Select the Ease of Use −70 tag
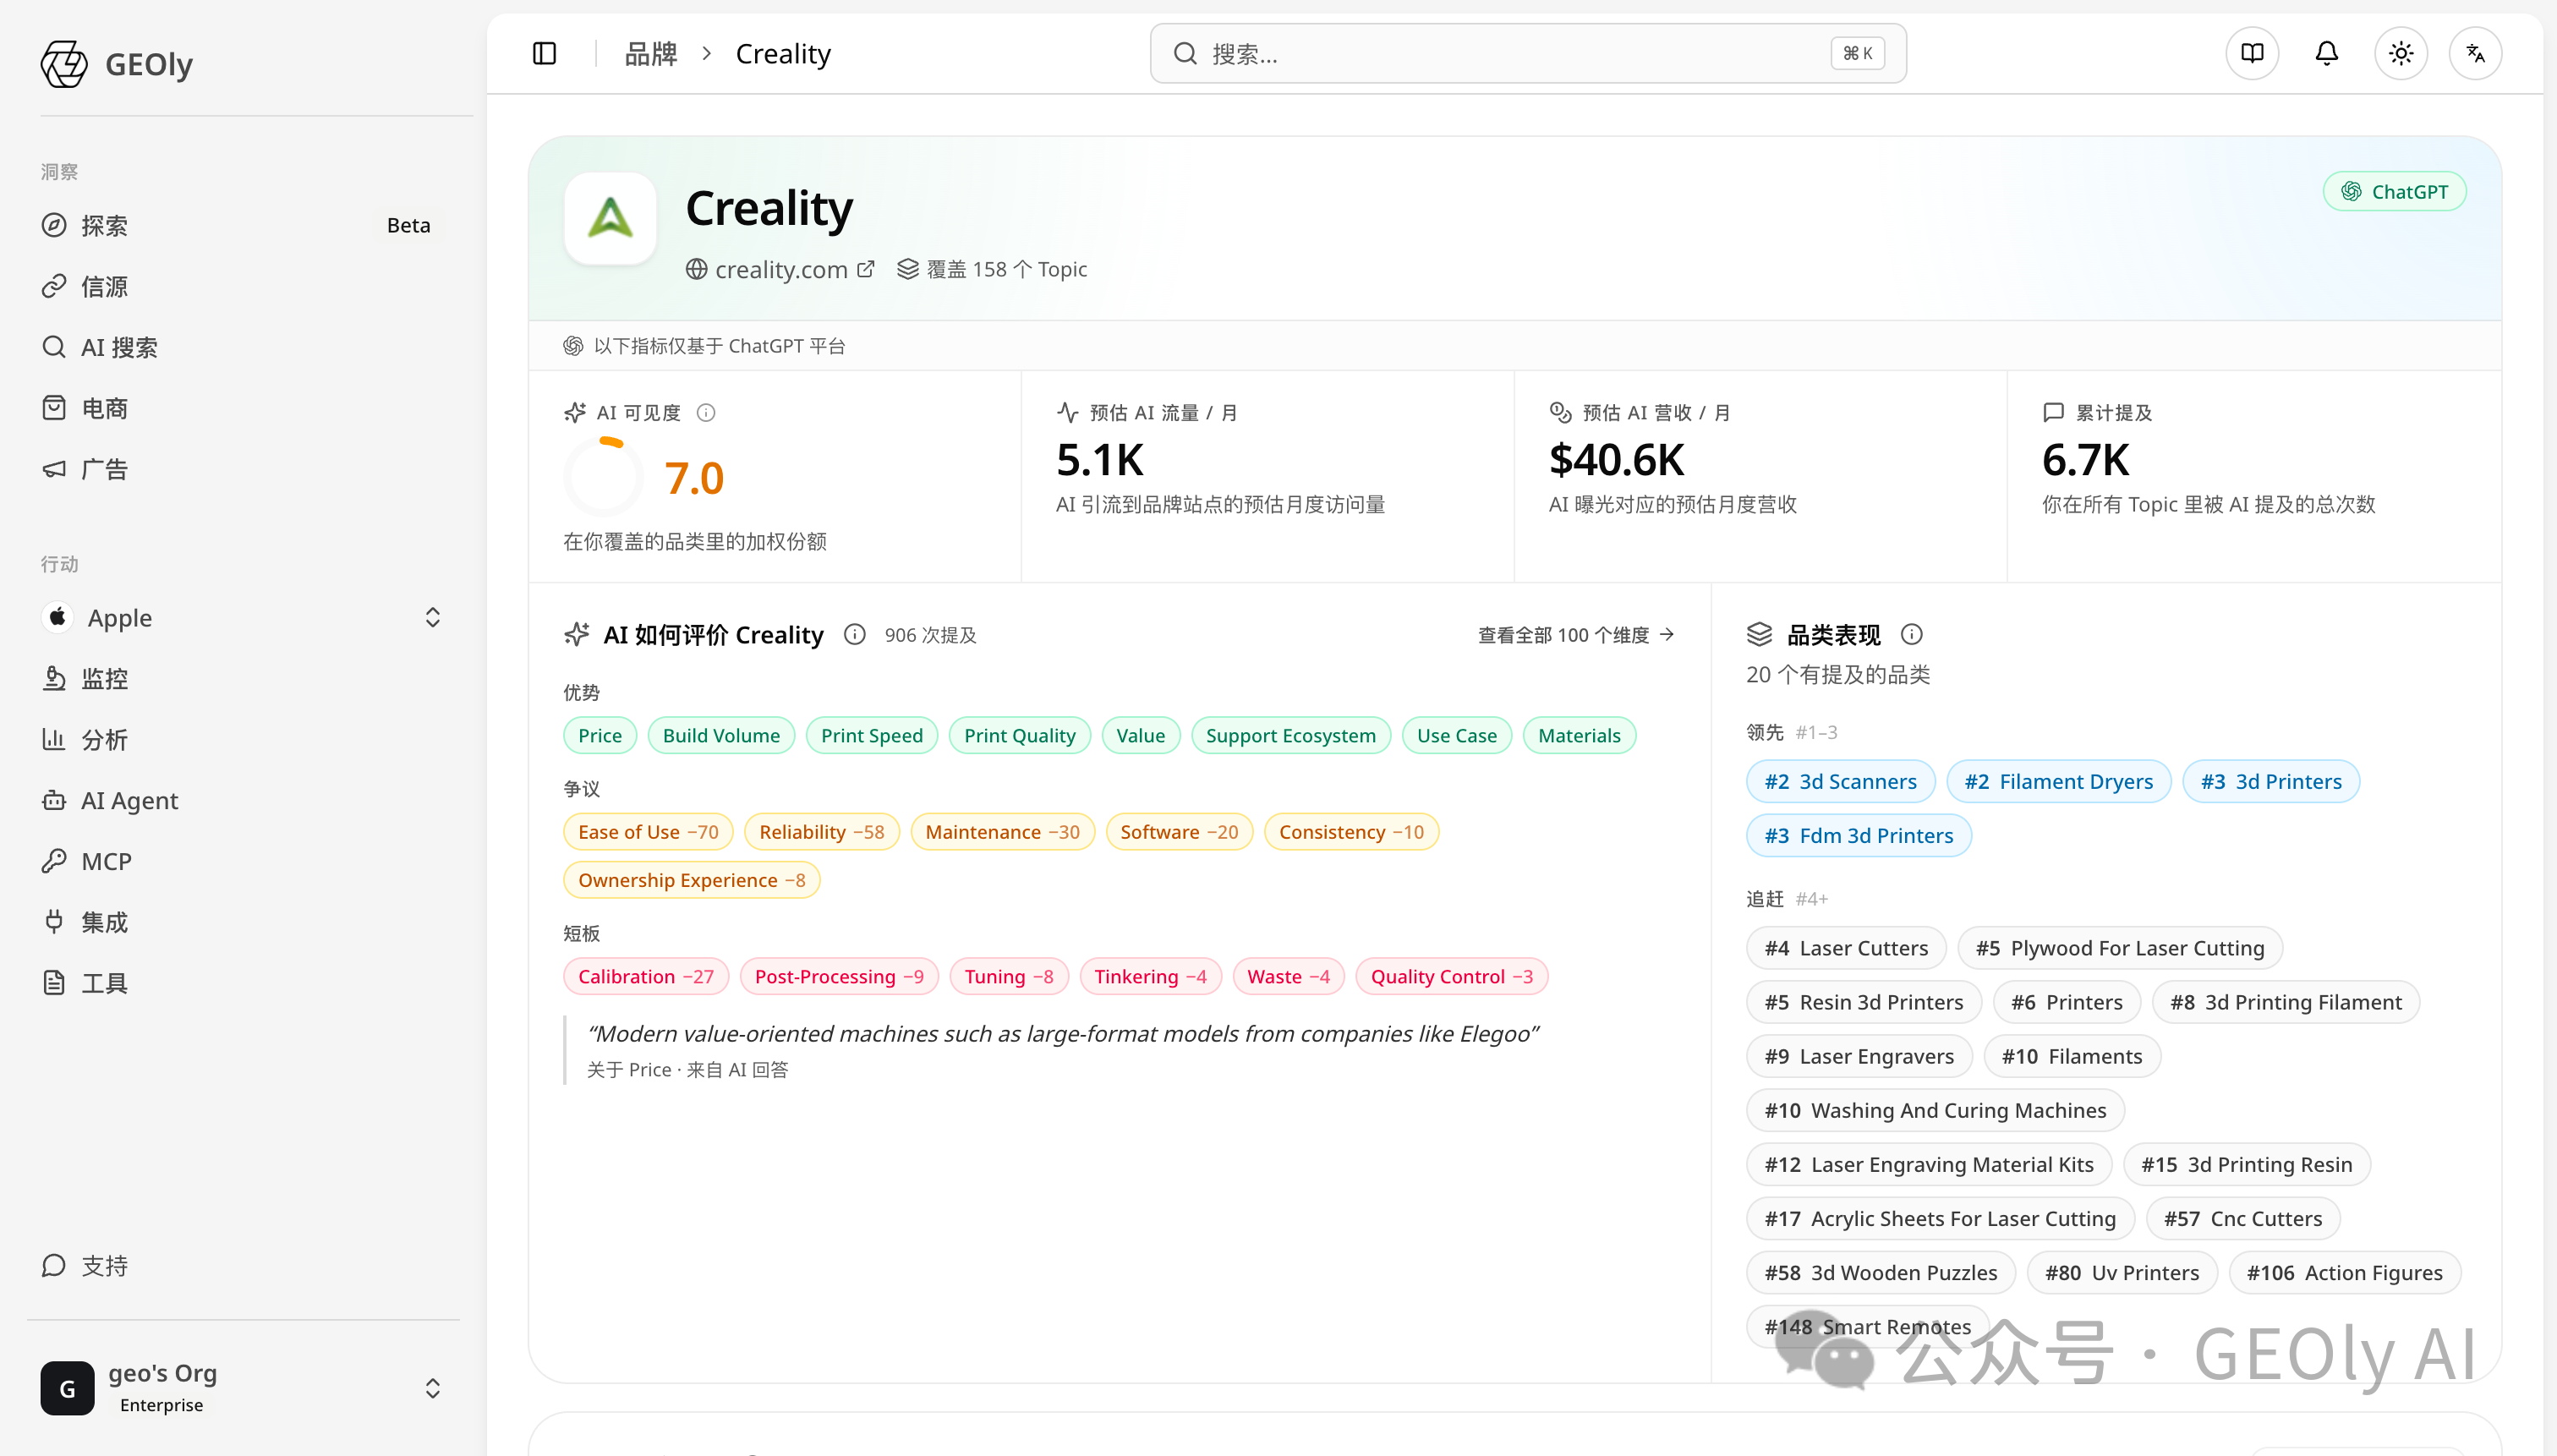 pyautogui.click(x=648, y=832)
